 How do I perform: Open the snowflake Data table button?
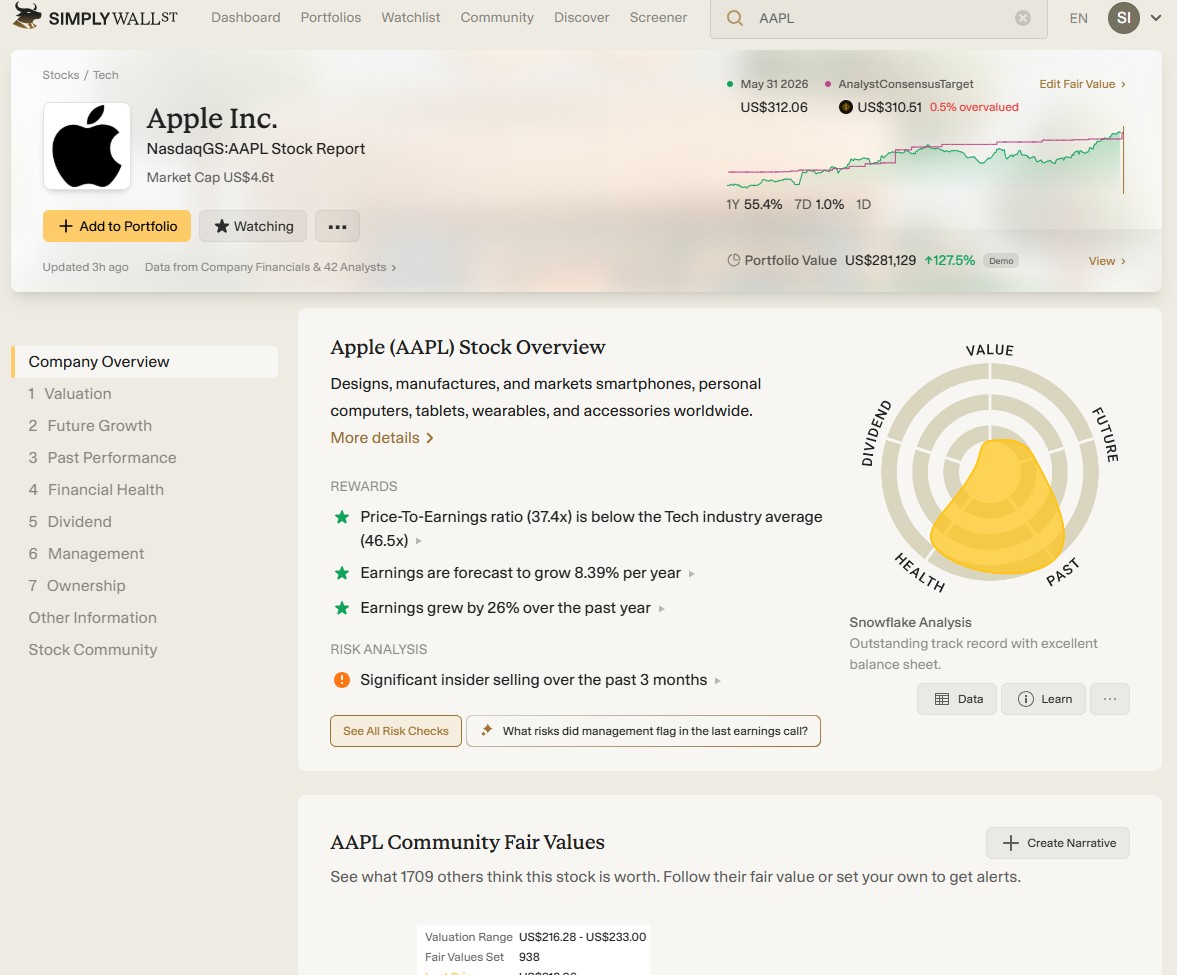pyautogui.click(x=957, y=699)
